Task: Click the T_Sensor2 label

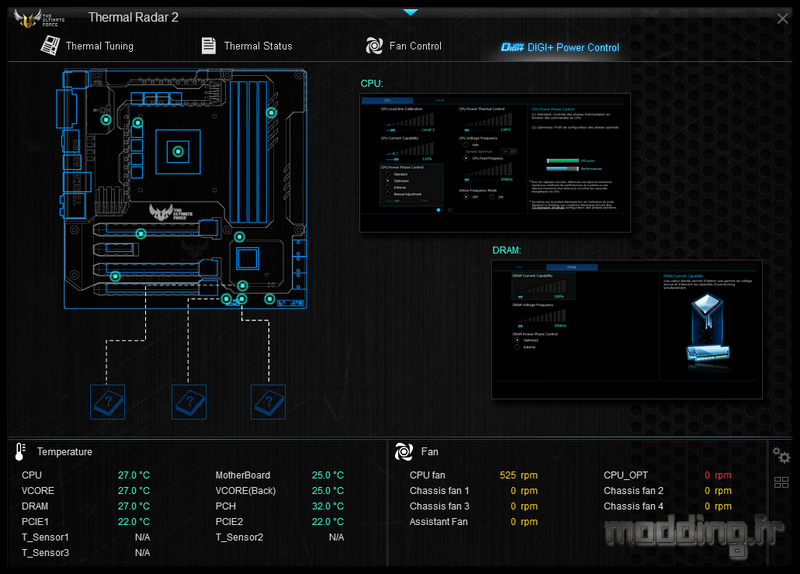Action: (x=239, y=537)
